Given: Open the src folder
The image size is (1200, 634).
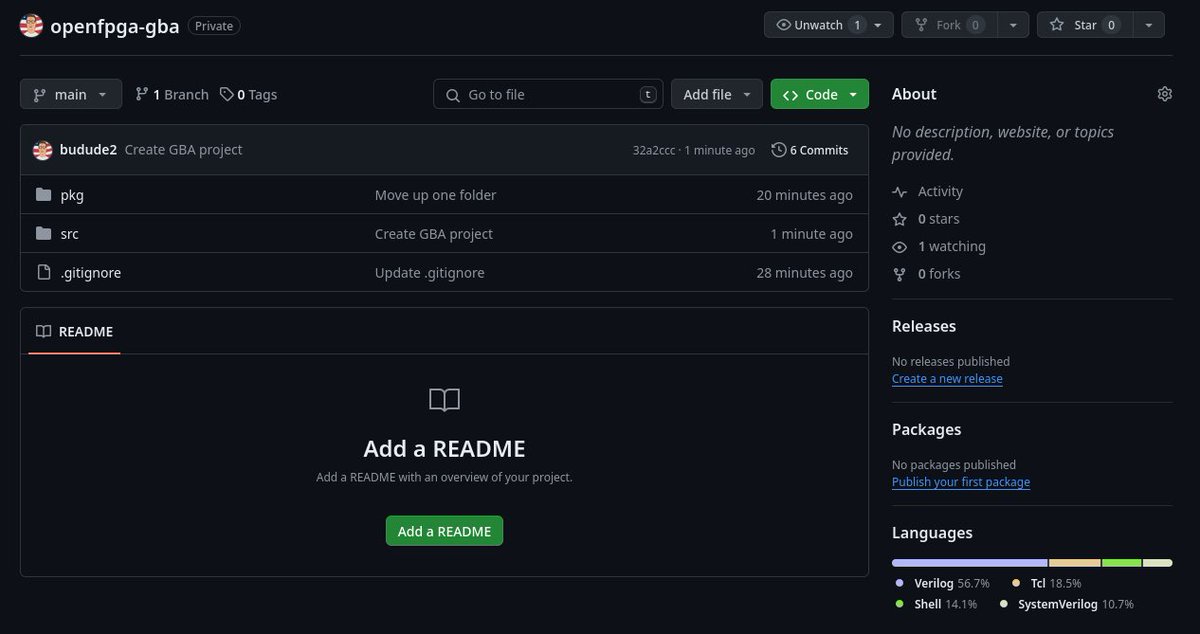Looking at the screenshot, I should click(69, 233).
